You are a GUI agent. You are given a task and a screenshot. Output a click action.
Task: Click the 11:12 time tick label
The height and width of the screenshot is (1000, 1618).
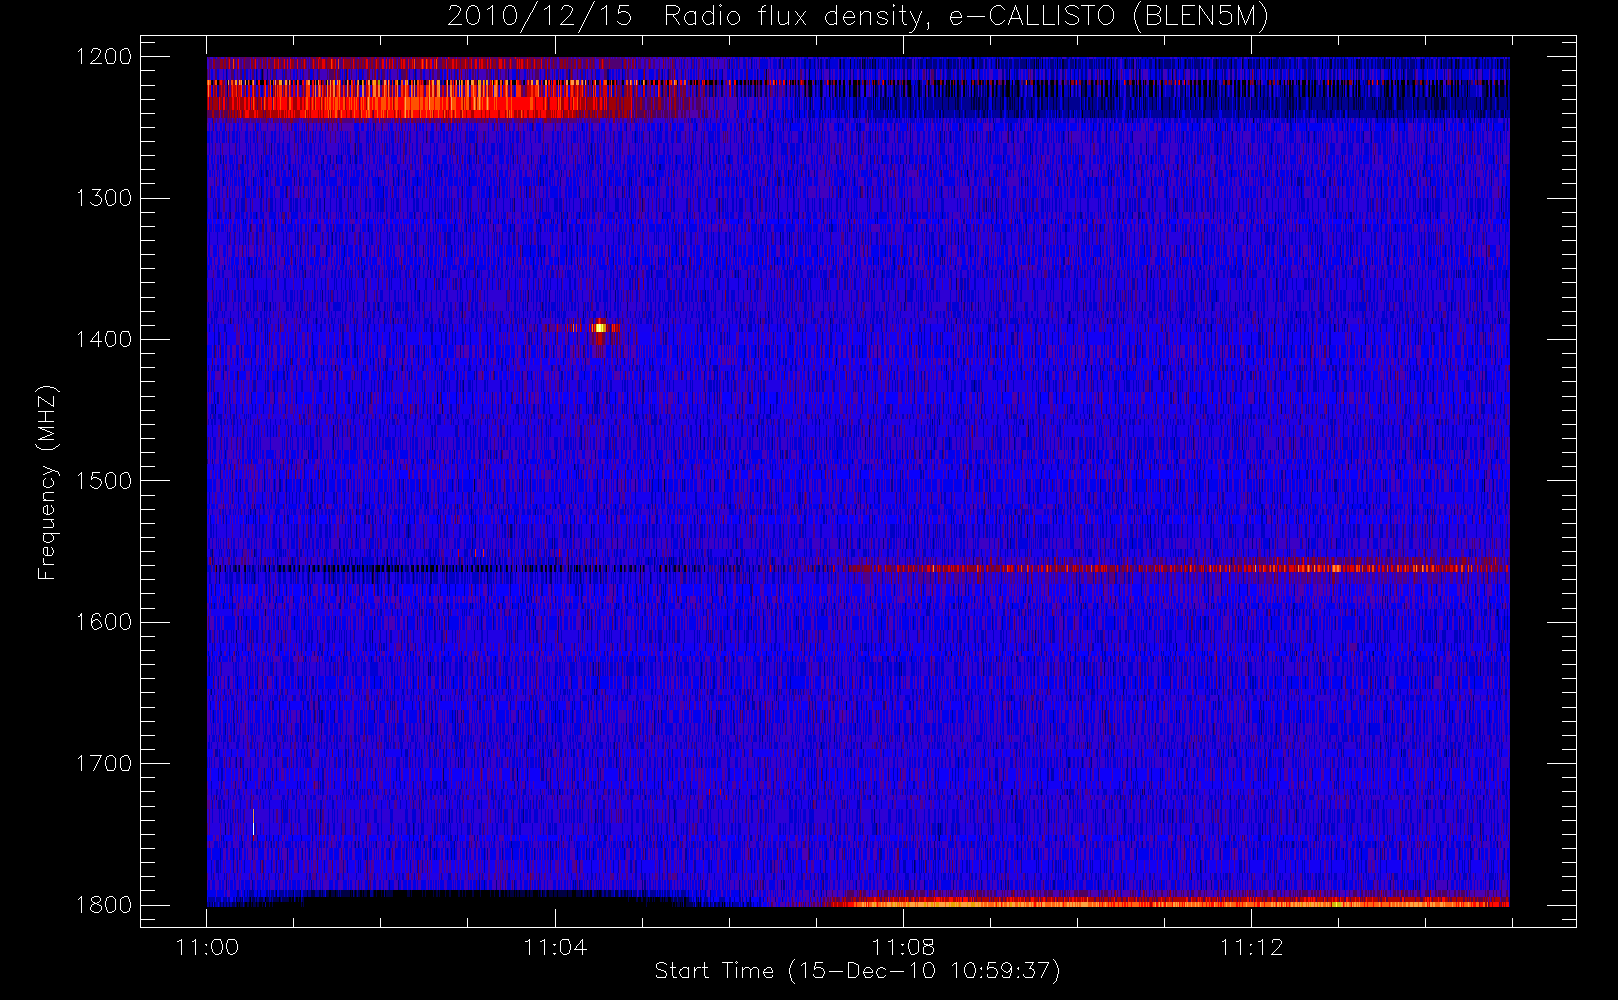coord(1251,947)
